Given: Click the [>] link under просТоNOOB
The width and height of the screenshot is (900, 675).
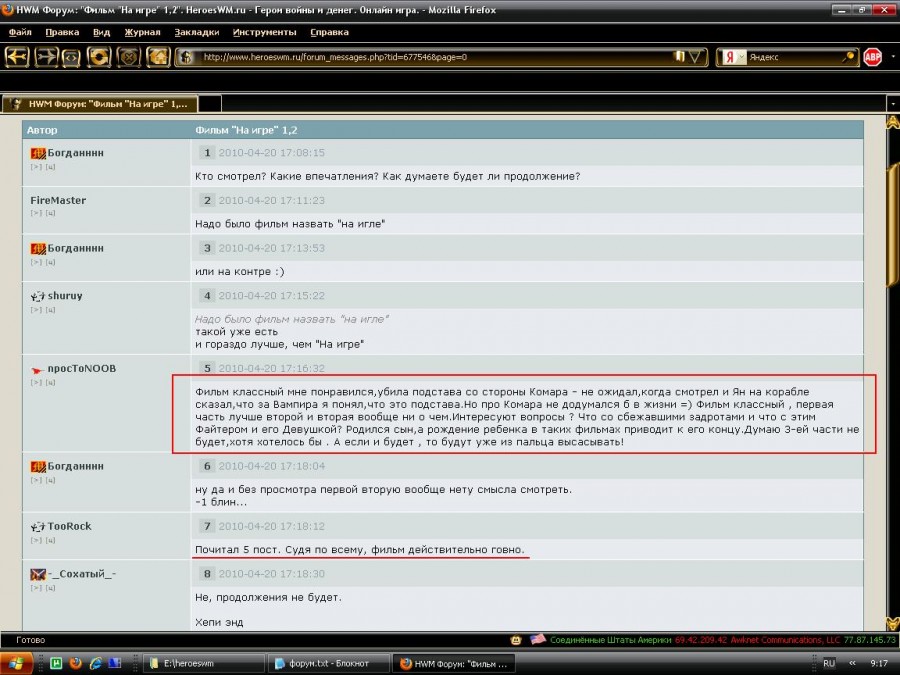Looking at the screenshot, I should [36, 383].
